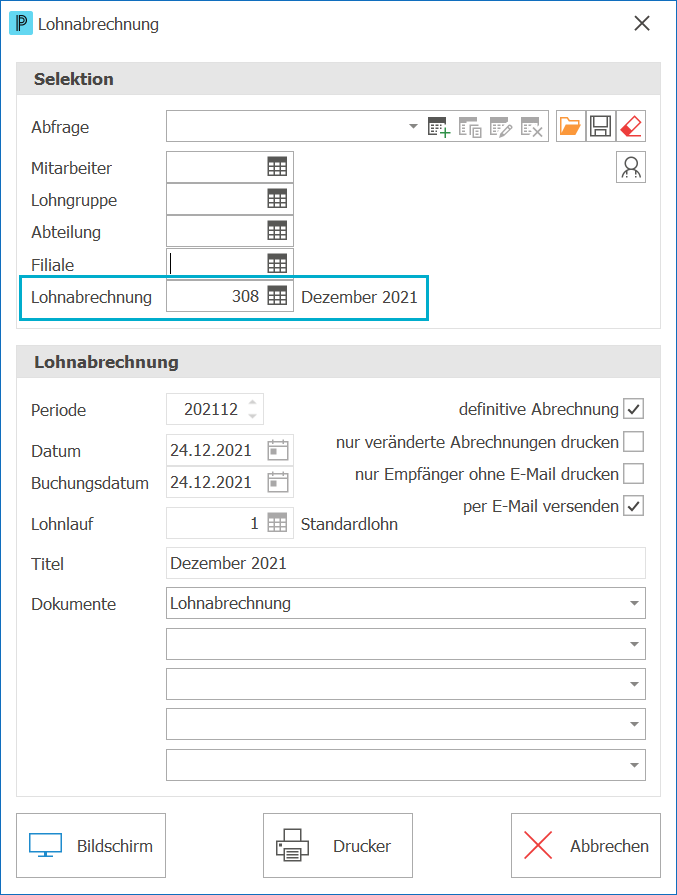Click the copy query icon

pyautogui.click(x=470, y=127)
